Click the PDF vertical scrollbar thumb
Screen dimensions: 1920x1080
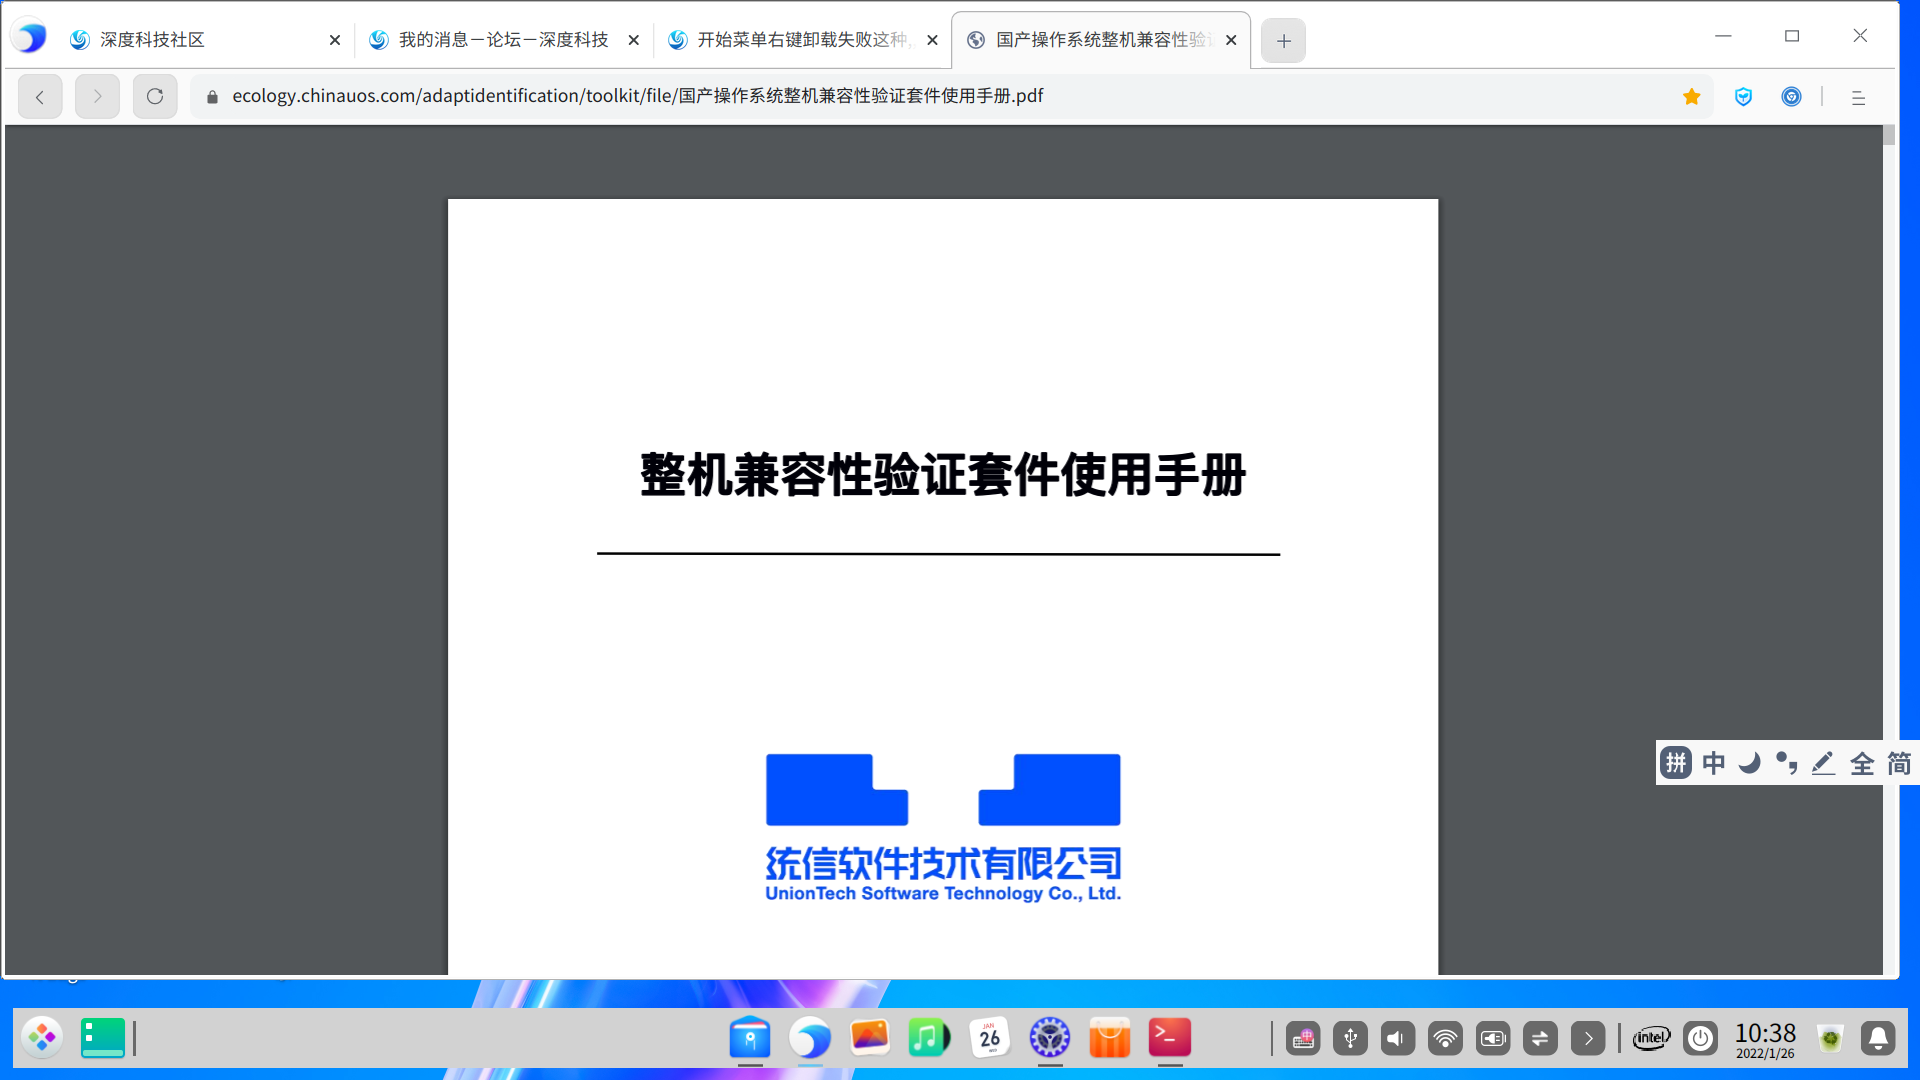pyautogui.click(x=1888, y=135)
